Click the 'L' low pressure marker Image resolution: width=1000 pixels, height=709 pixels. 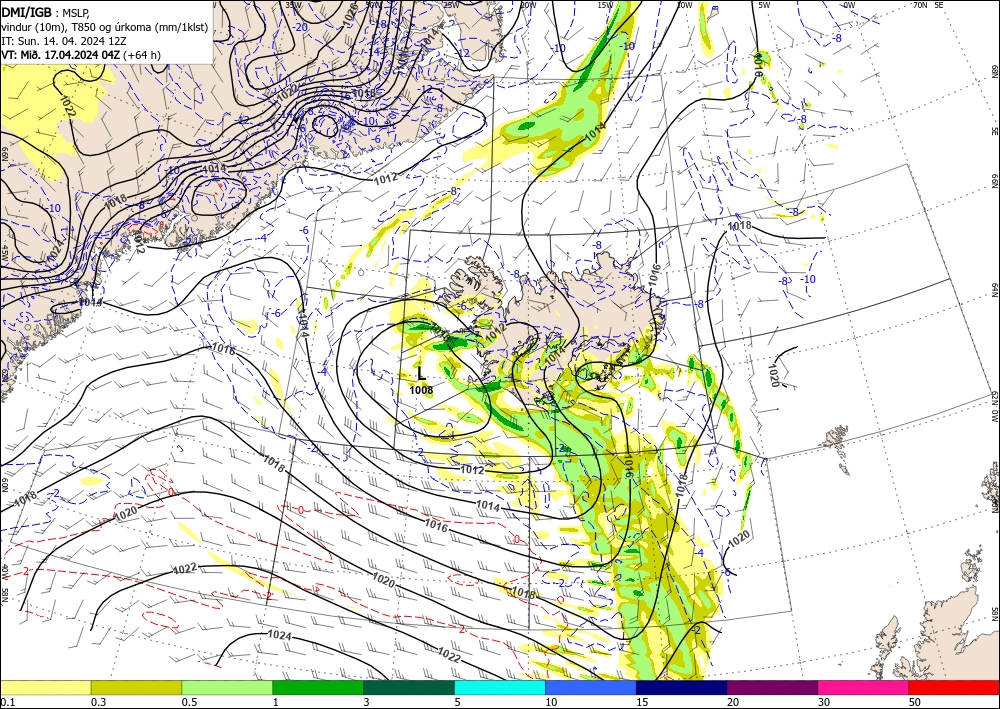click(x=421, y=374)
